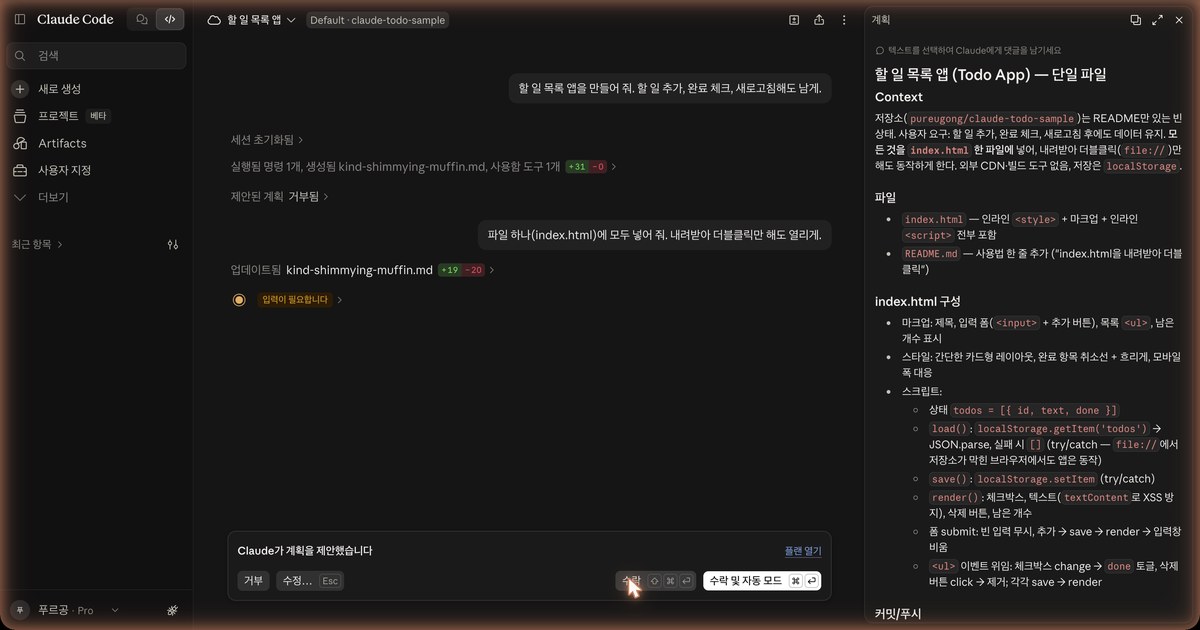Click the todos = [{ id, text, done }] code
1200x630 pixels.
click(1035, 410)
